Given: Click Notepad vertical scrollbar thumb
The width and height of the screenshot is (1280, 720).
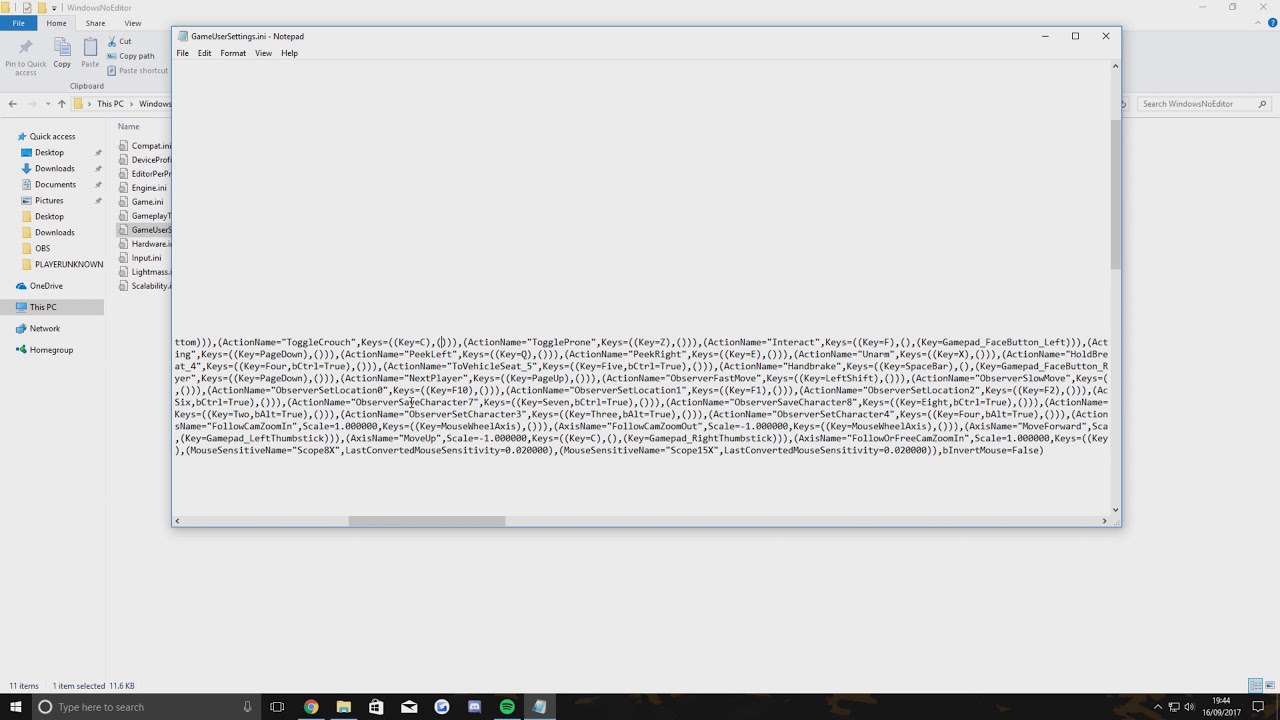Looking at the screenshot, I should pos(1116,195).
